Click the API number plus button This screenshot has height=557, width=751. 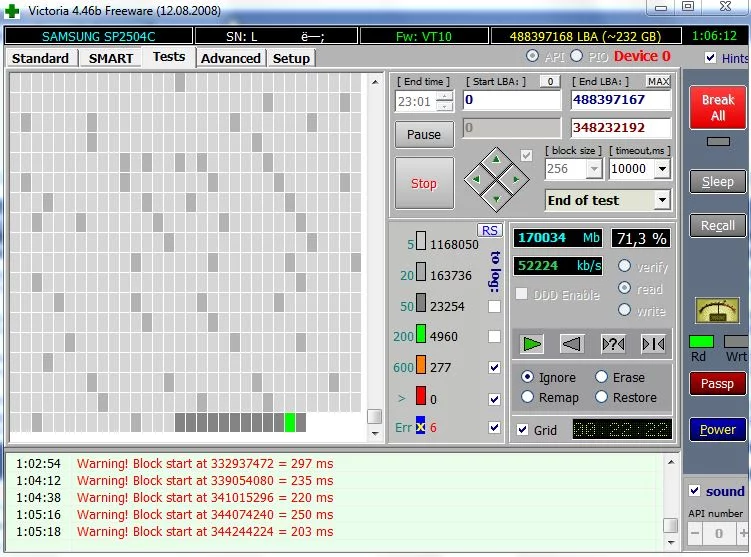[x=743, y=533]
